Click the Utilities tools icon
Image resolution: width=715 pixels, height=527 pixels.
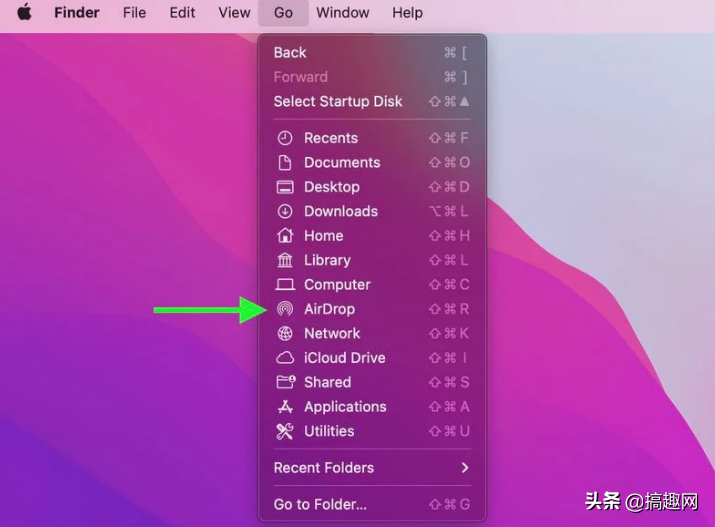[x=285, y=431]
